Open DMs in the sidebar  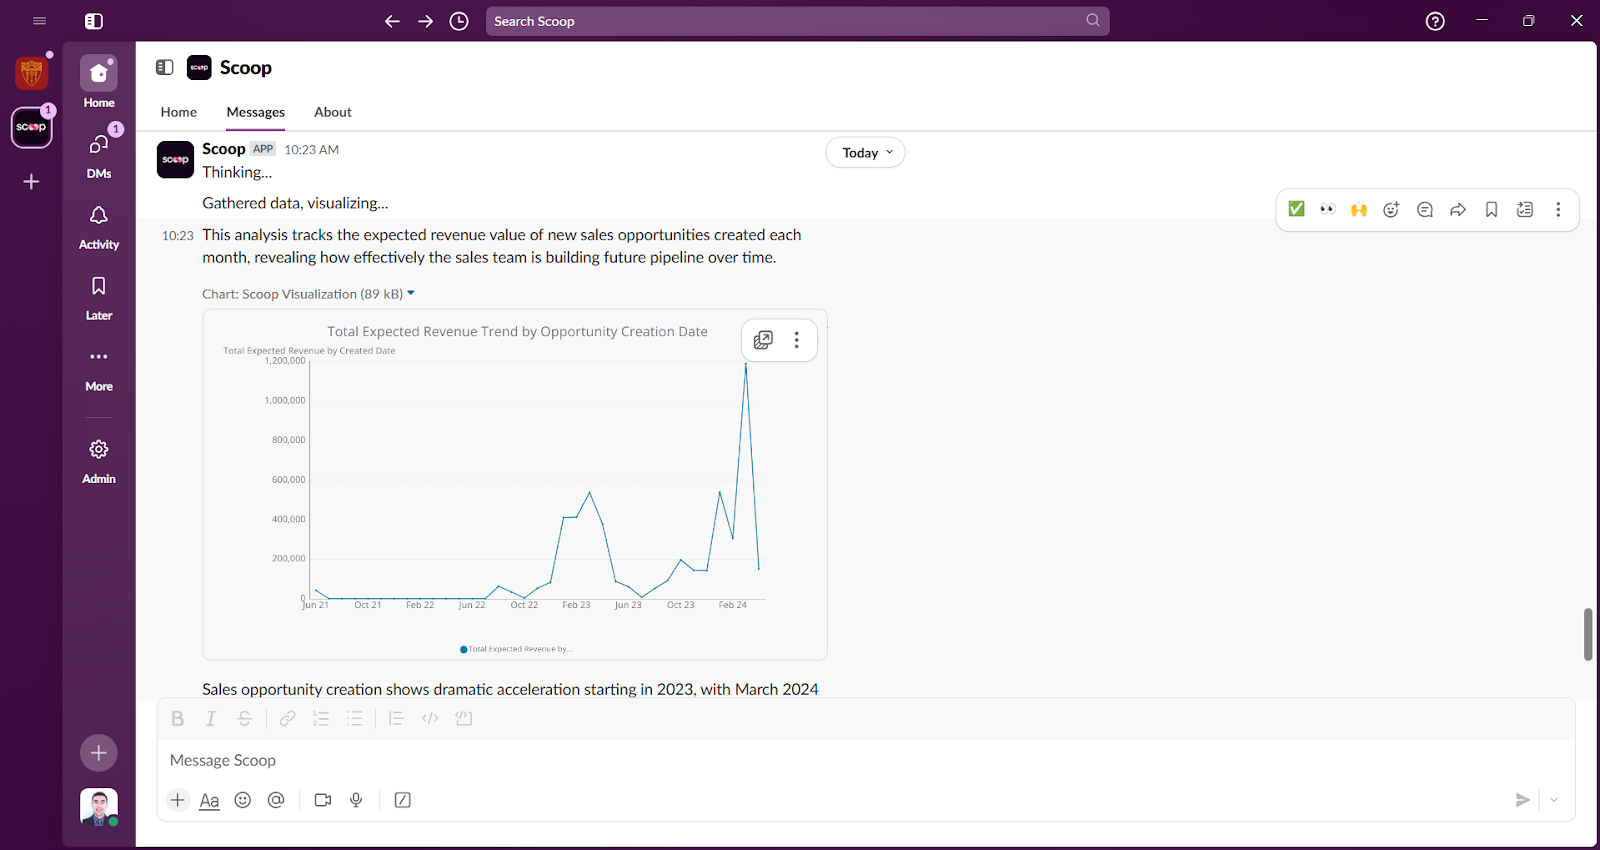99,153
